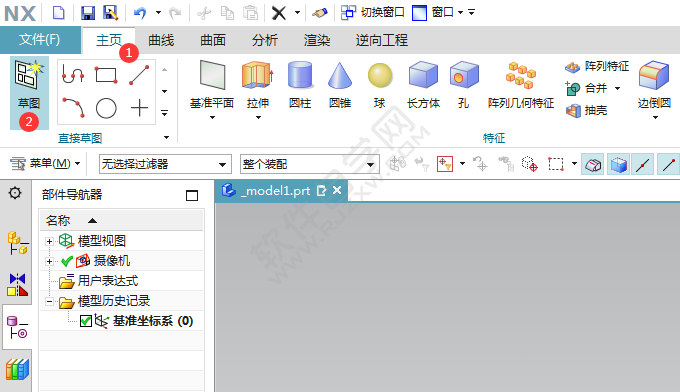
Task: Click the rectangle selection method icon
Action: pos(556,164)
